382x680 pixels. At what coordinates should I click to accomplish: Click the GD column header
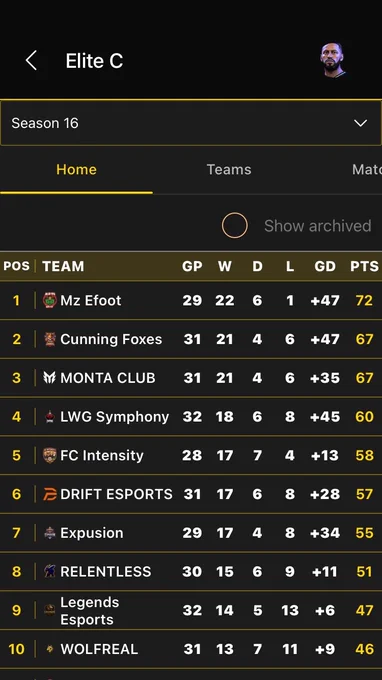(x=325, y=266)
